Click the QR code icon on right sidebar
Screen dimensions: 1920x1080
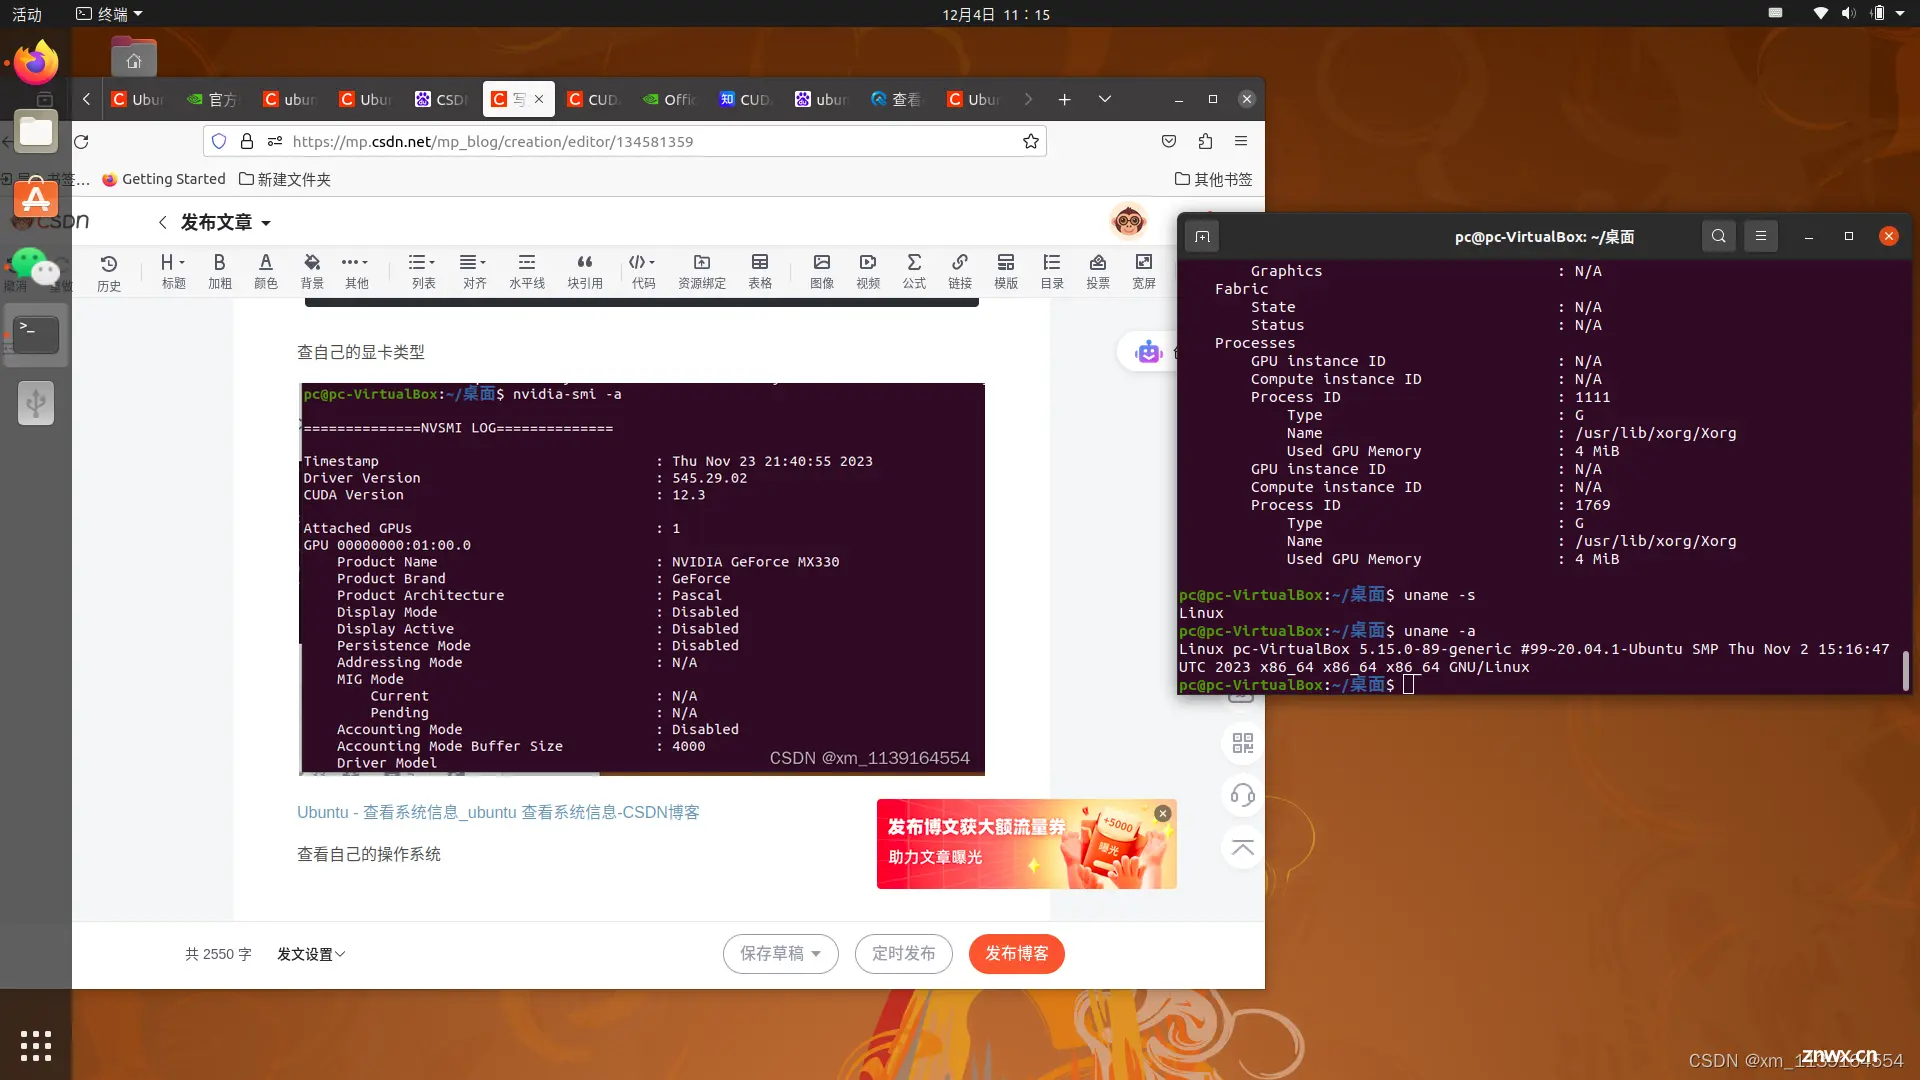(1243, 743)
